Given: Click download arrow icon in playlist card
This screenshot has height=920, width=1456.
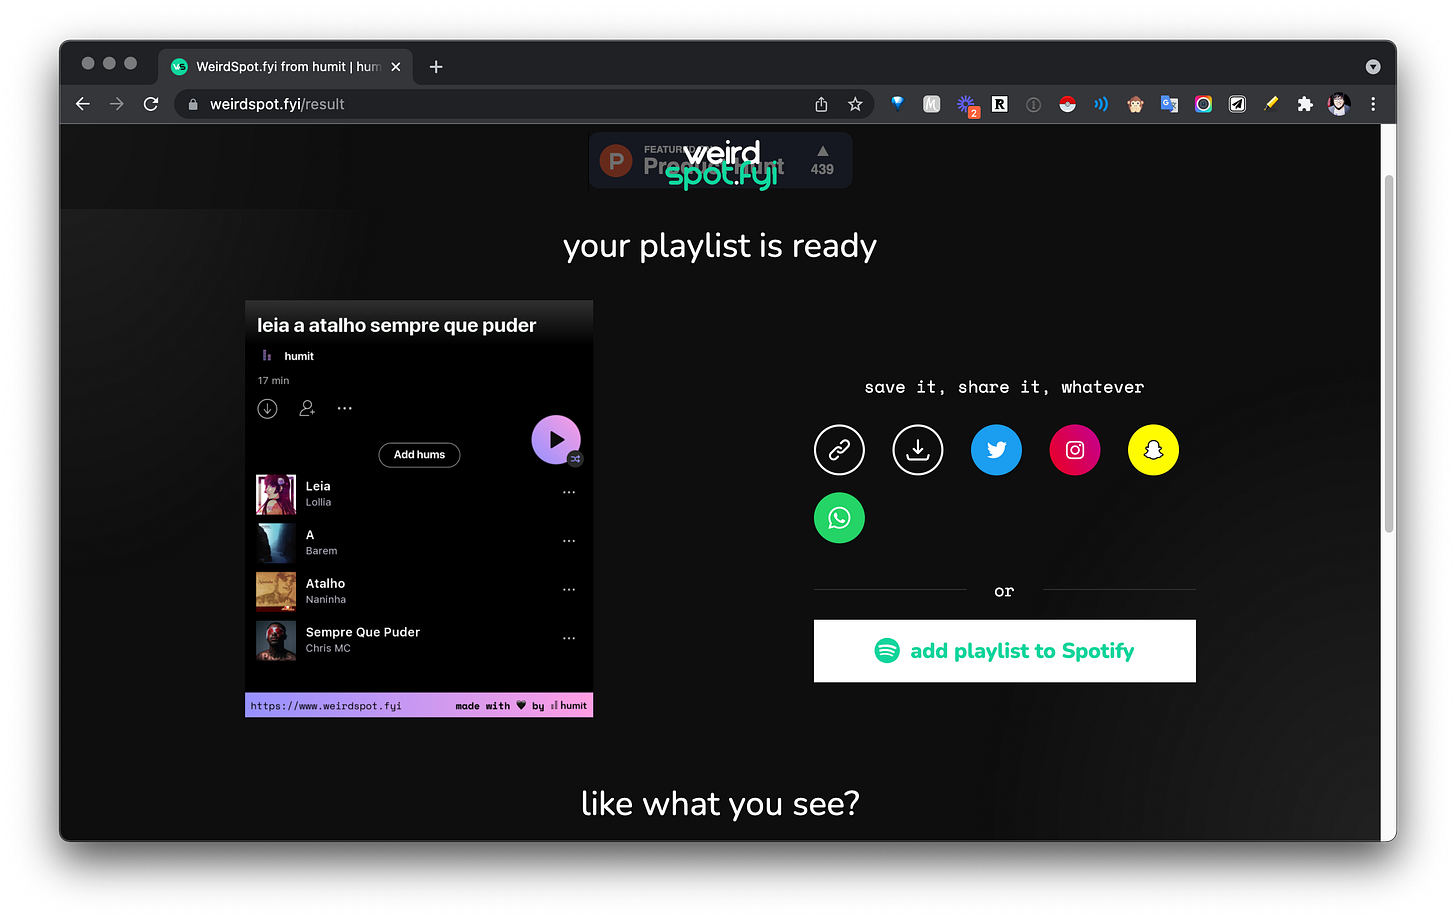Looking at the screenshot, I should click(x=267, y=409).
